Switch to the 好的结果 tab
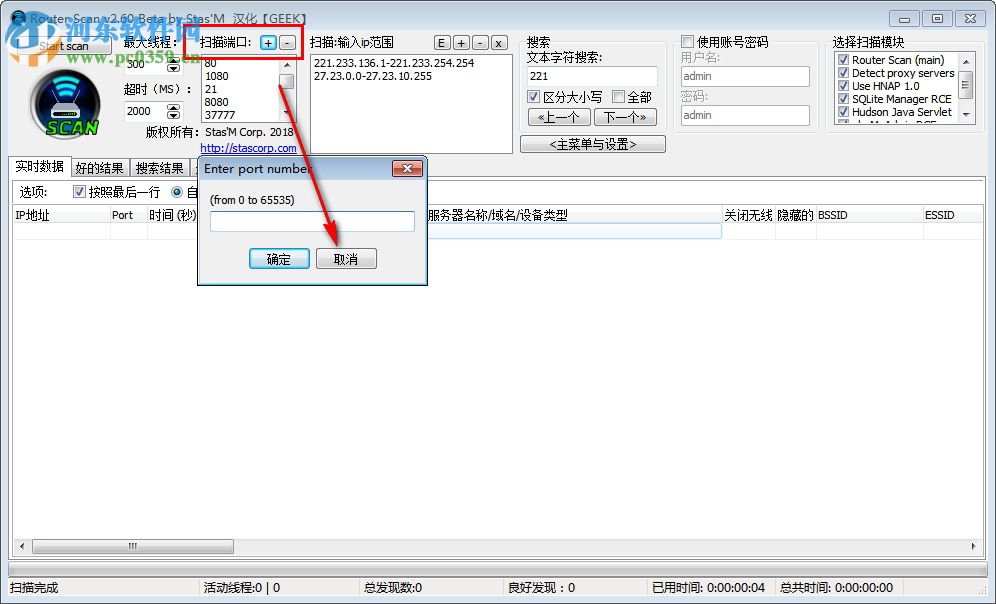 click(x=100, y=167)
